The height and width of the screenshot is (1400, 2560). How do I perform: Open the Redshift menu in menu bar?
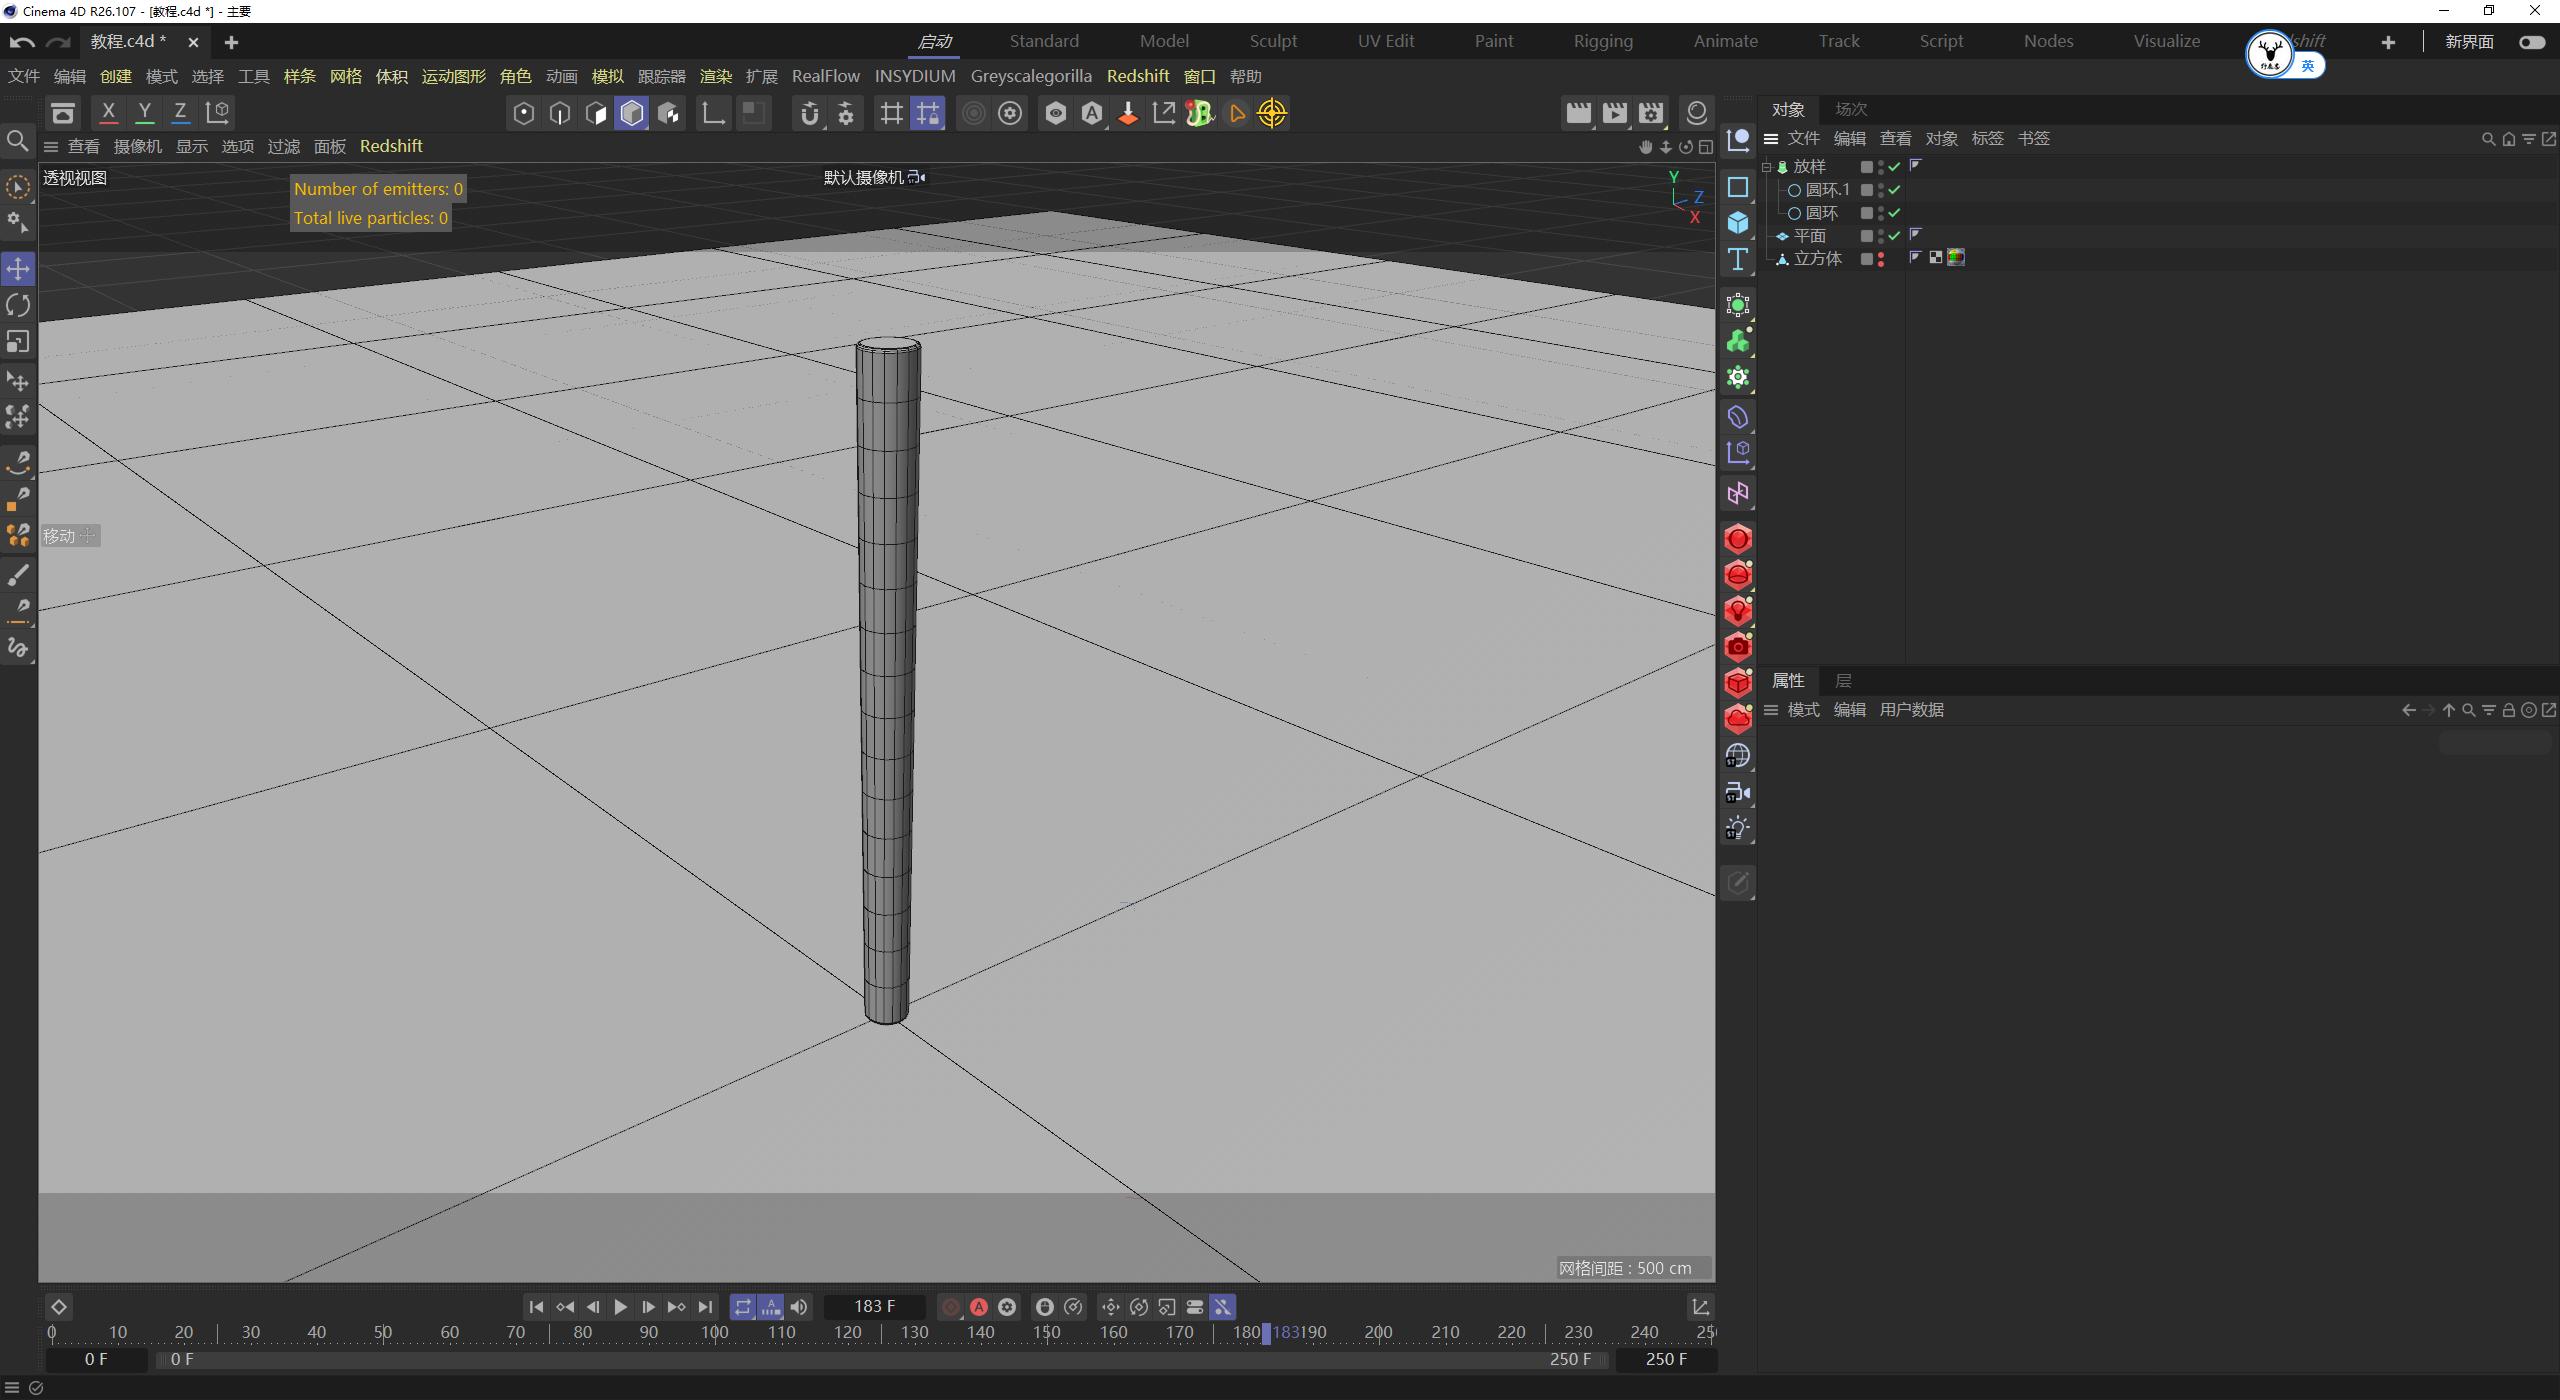[1137, 76]
